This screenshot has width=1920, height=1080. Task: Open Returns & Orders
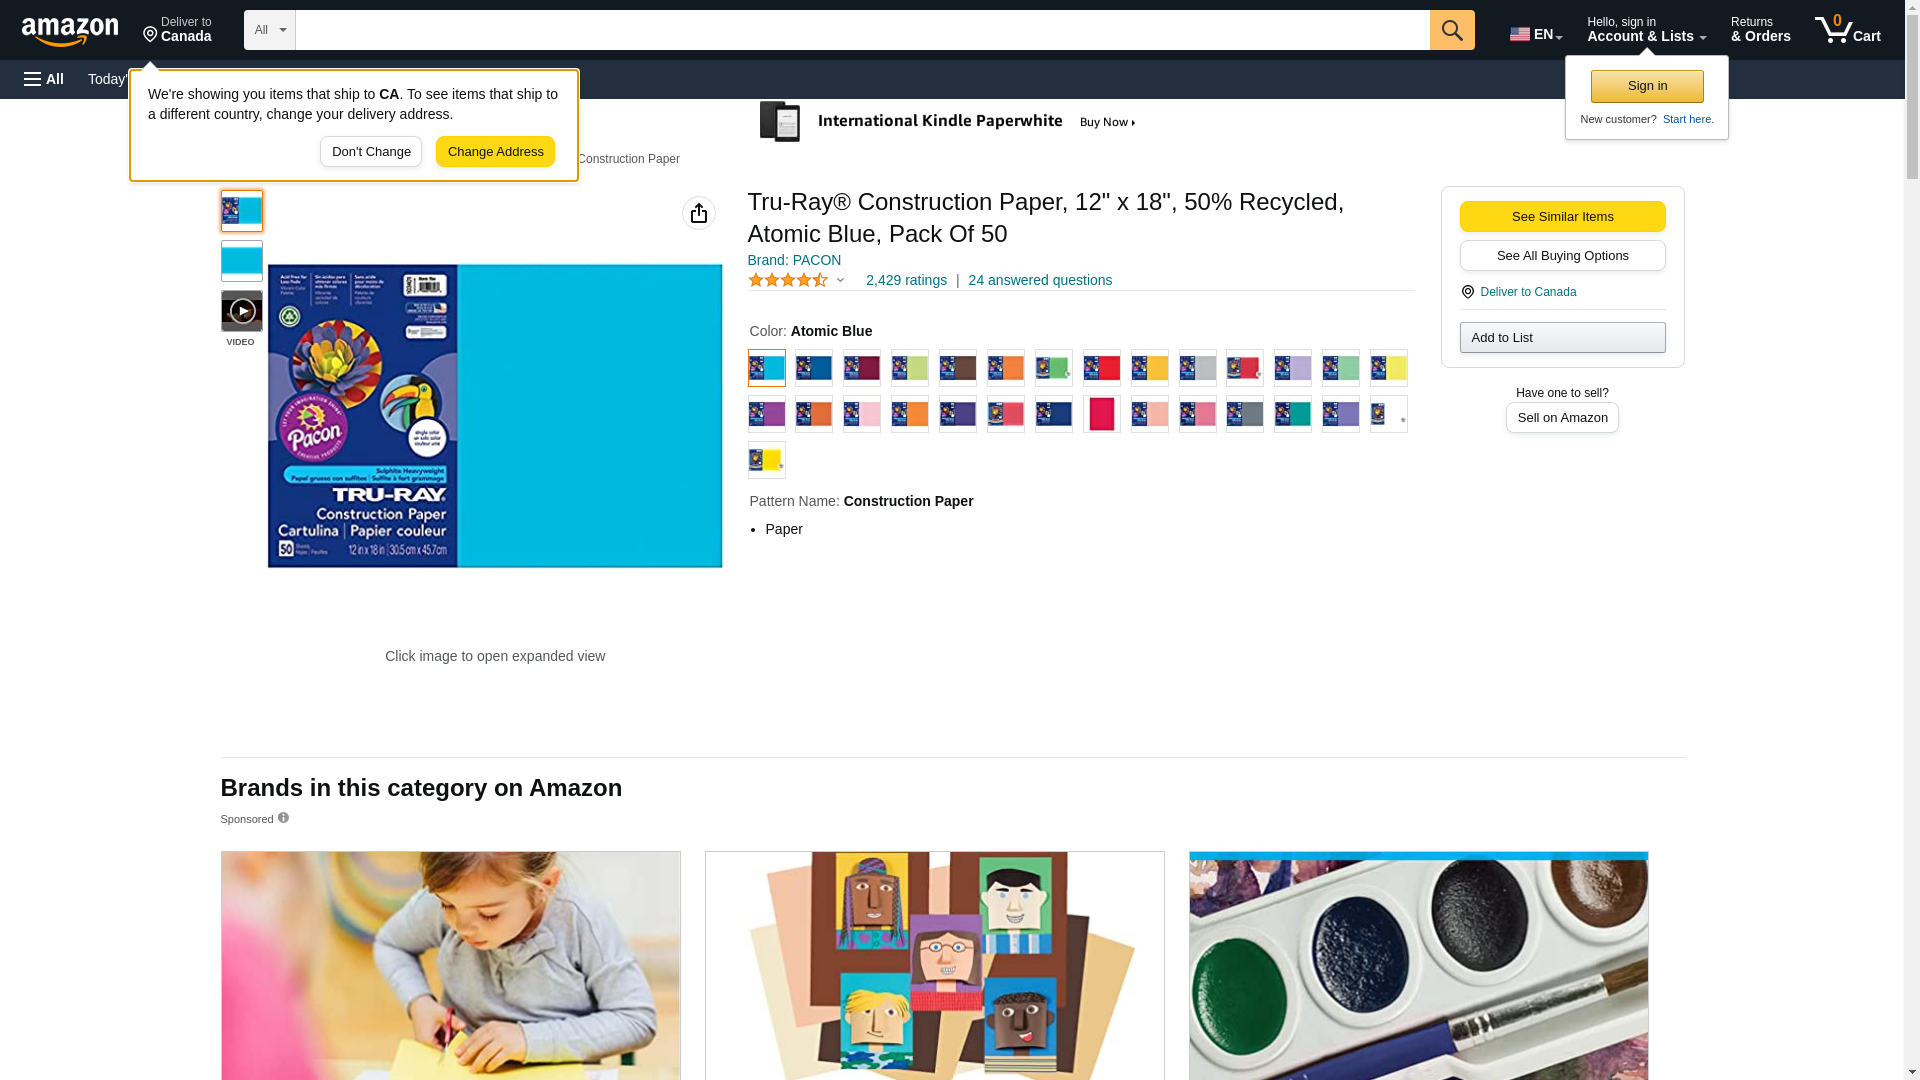pyautogui.click(x=1760, y=30)
